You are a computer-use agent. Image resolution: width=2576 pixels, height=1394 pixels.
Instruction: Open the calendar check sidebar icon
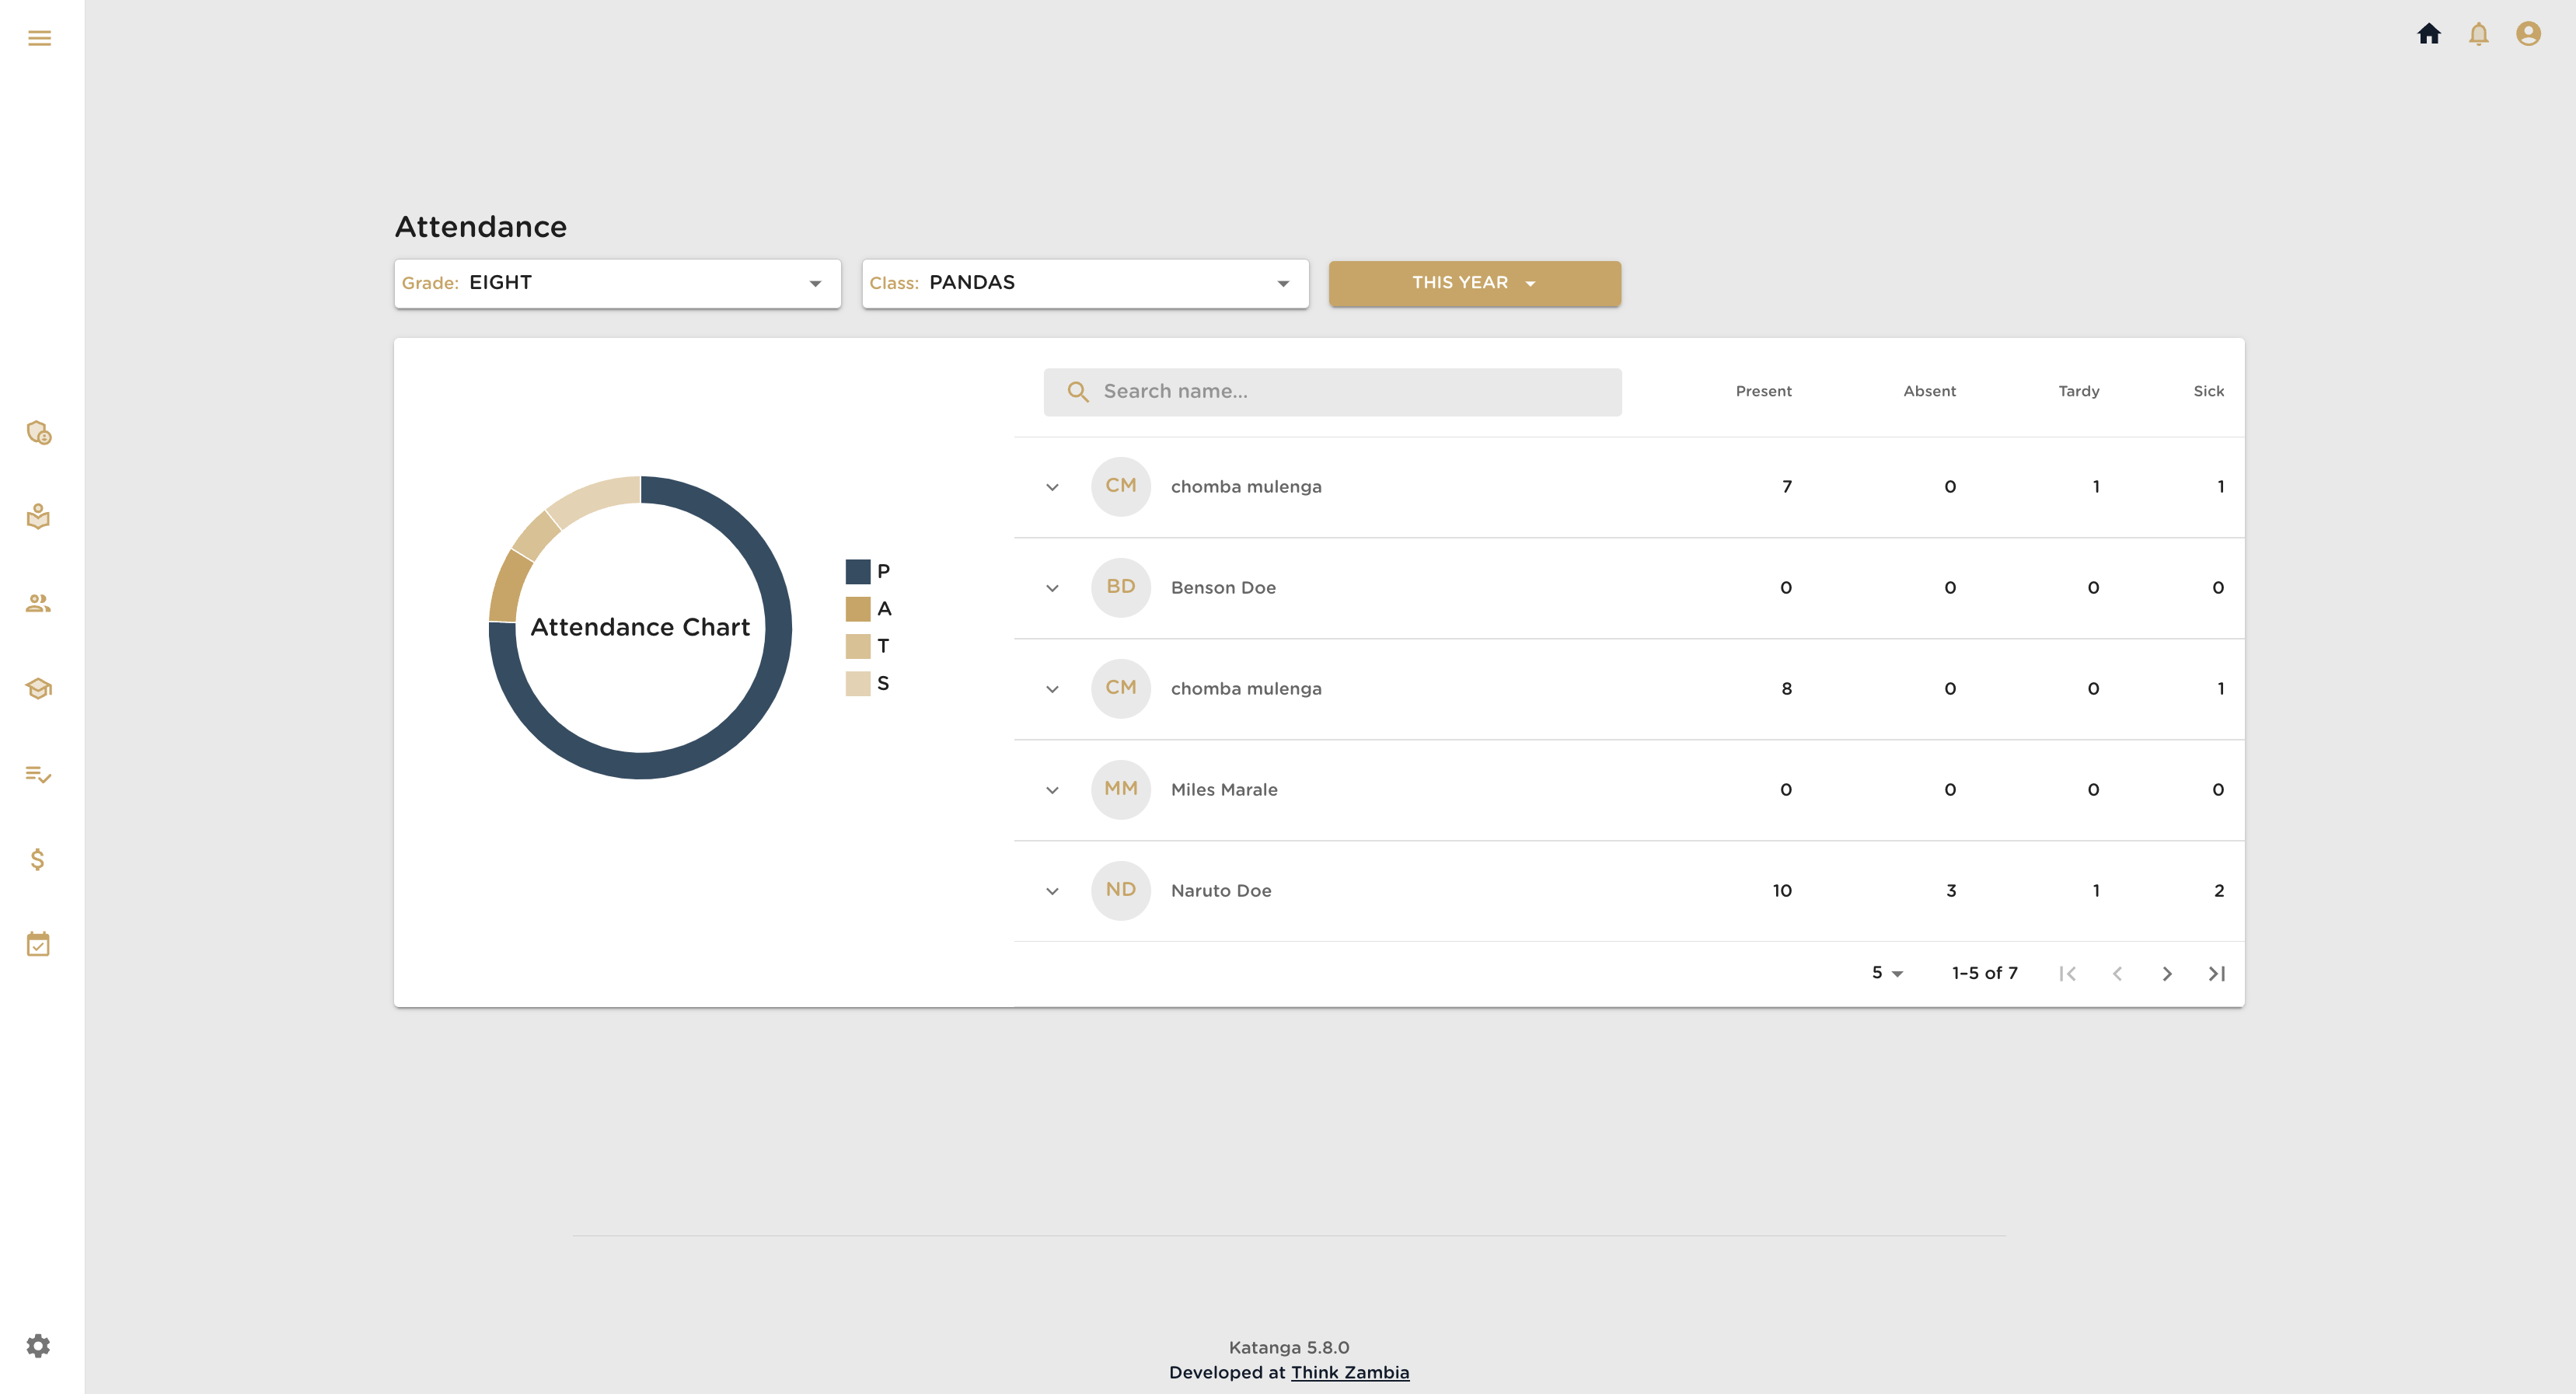pyautogui.click(x=39, y=944)
